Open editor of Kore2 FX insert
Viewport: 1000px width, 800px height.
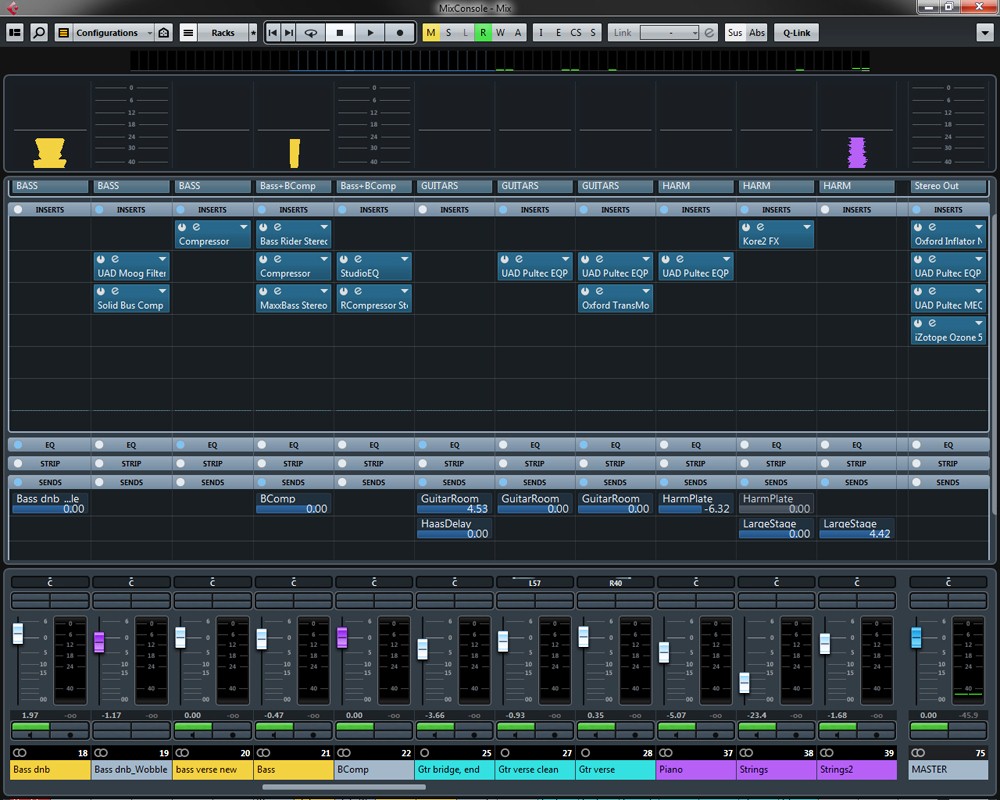(760, 227)
